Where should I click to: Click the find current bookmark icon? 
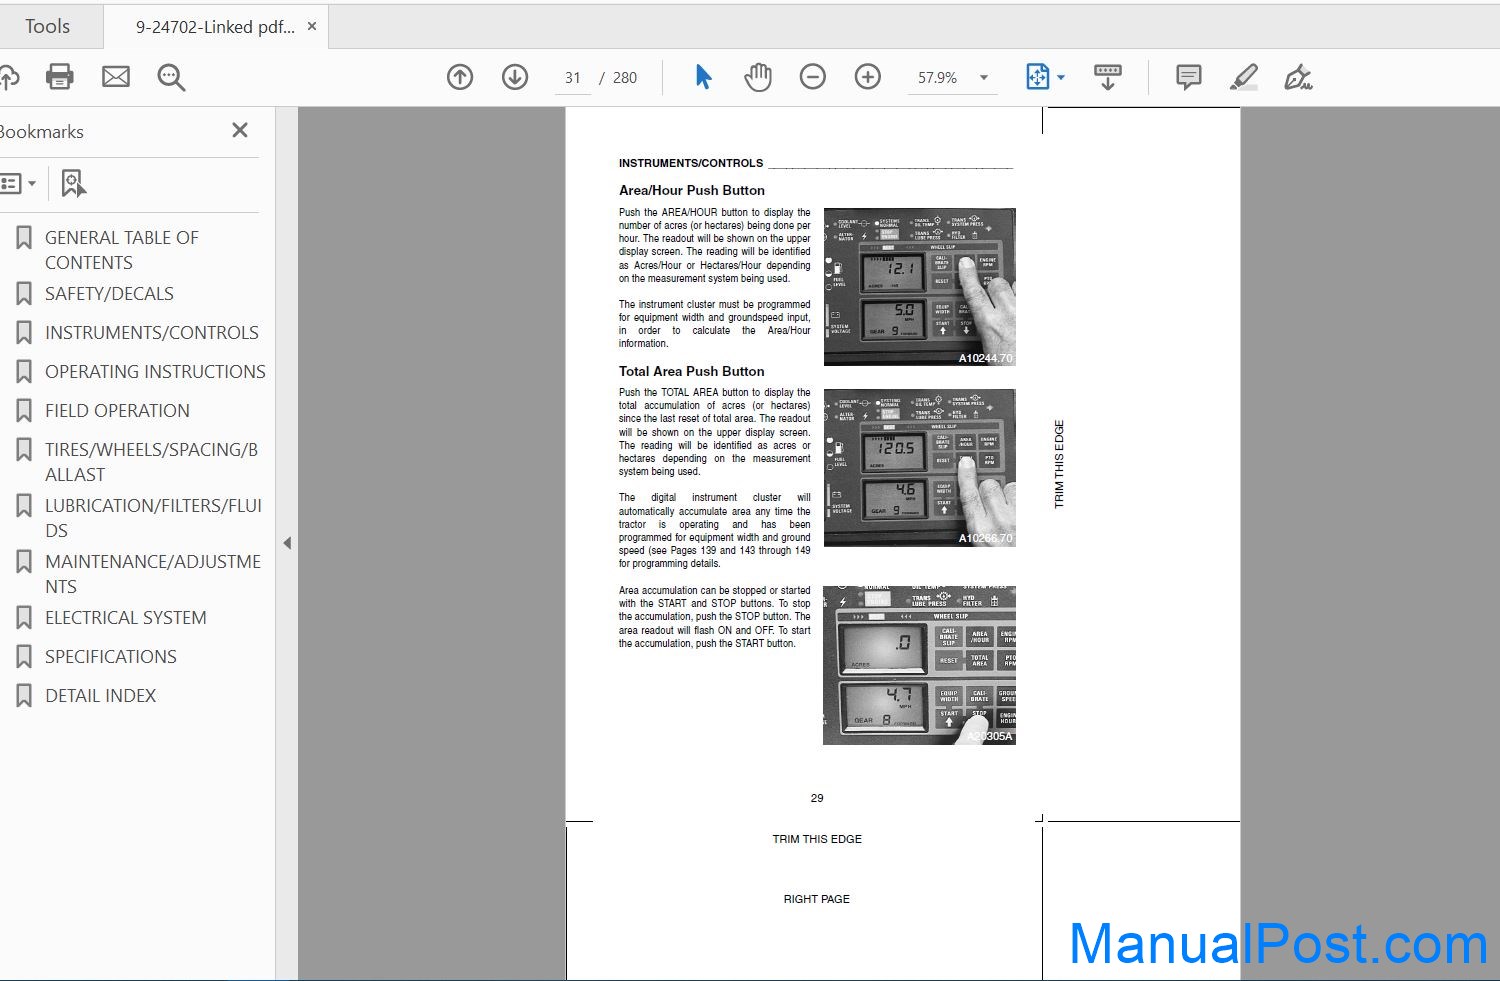[73, 183]
